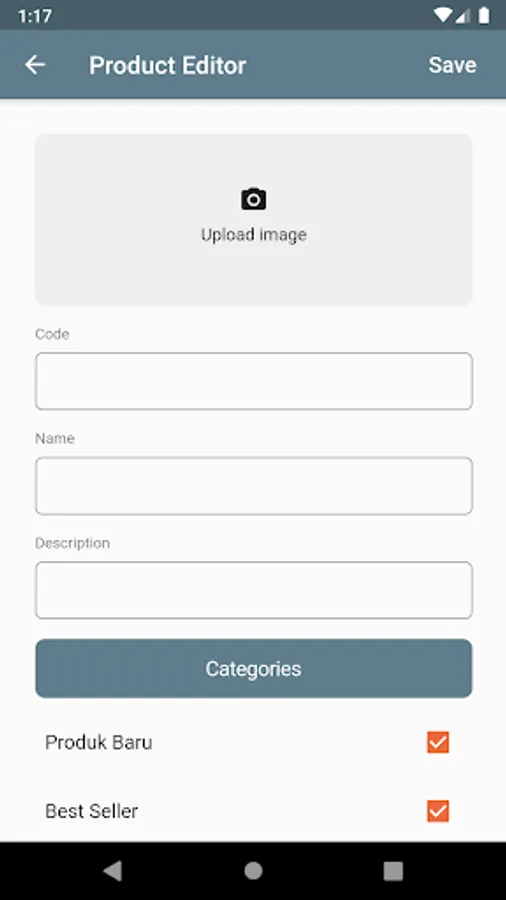This screenshot has width=506, height=900.
Task: Tap the cellular signal icon
Action: [x=463, y=15]
